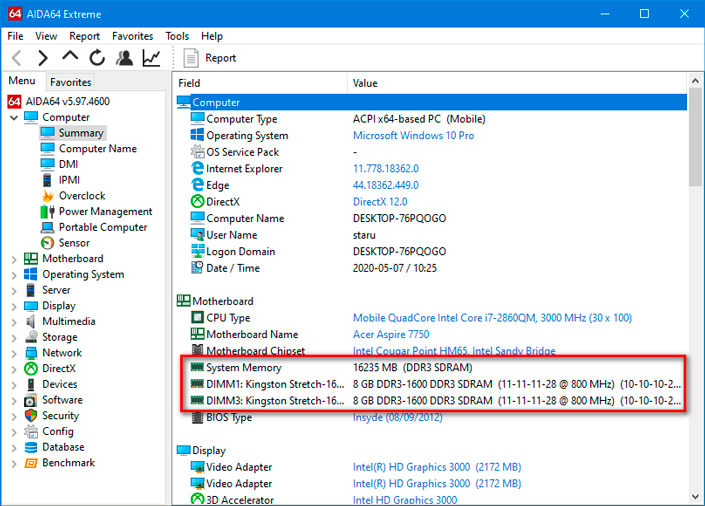705x506 pixels.
Task: Click the IPMI server icon in the tree
Action: [x=47, y=180]
